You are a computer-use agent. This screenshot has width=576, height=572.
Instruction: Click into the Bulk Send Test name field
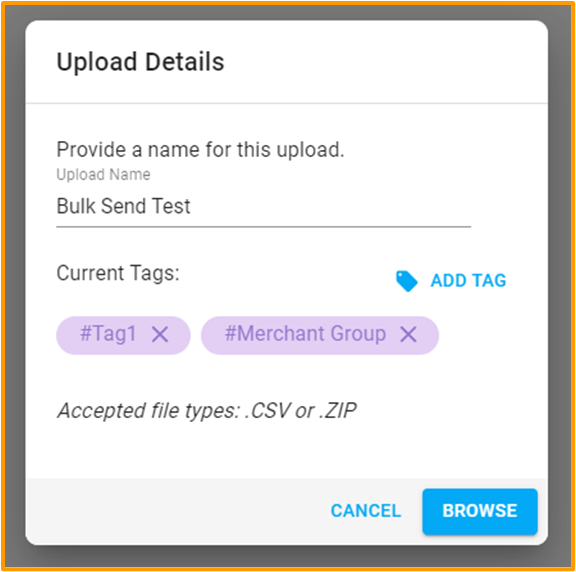point(263,206)
